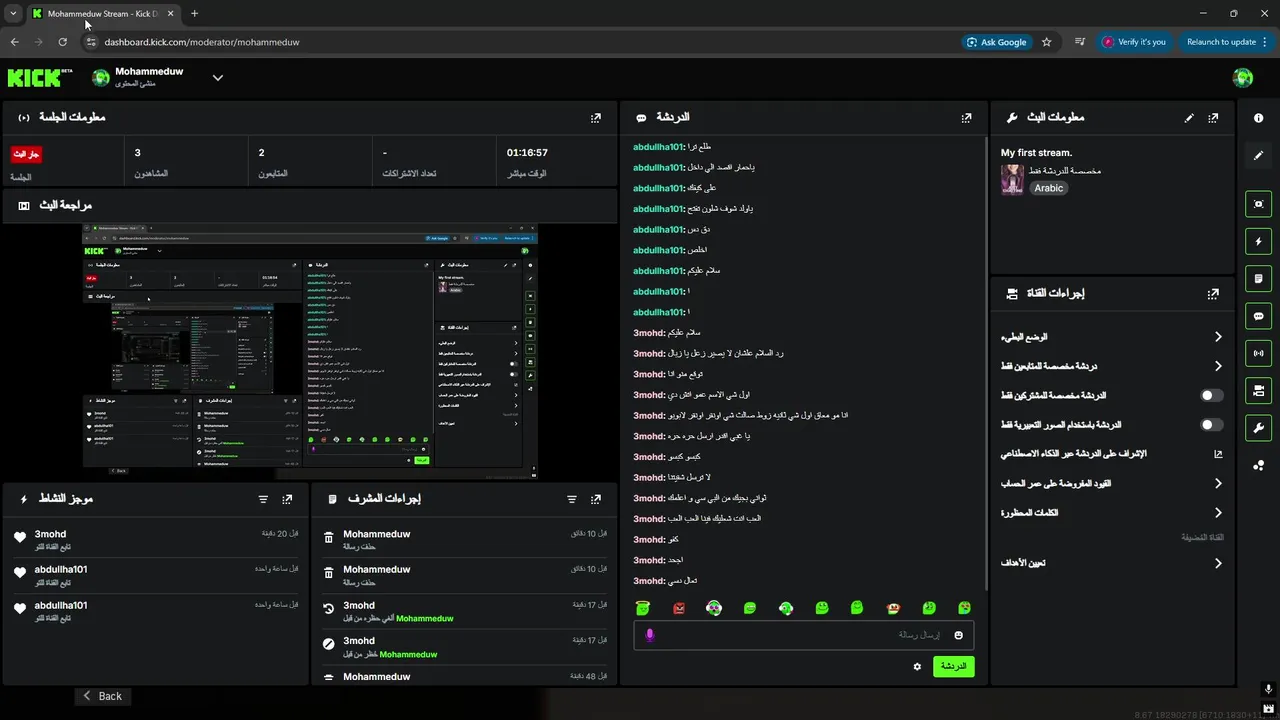Insert the headset-with-mic green emote
The height and width of the screenshot is (720, 1280).
pyautogui.click(x=786, y=608)
